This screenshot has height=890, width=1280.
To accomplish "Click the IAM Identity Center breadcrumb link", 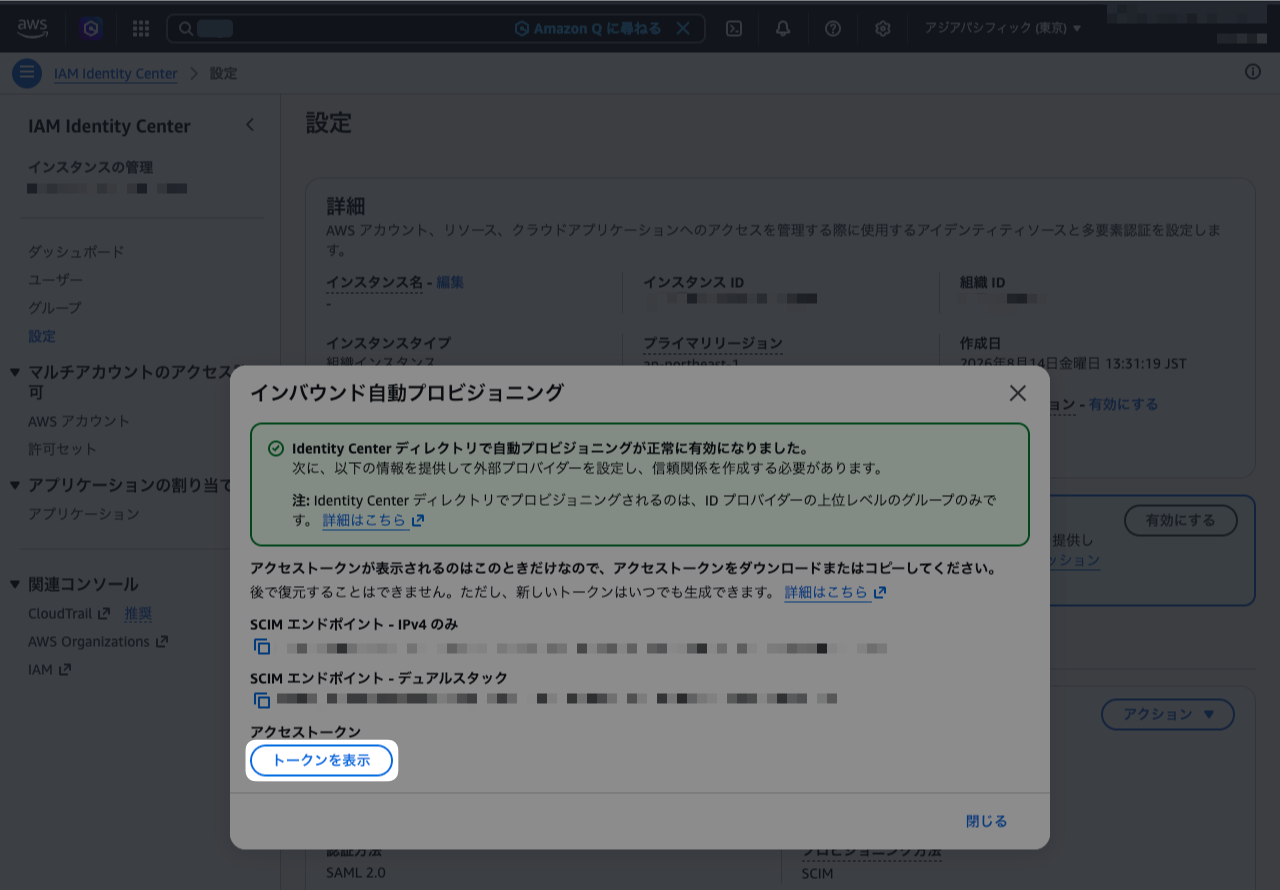I will [116, 73].
